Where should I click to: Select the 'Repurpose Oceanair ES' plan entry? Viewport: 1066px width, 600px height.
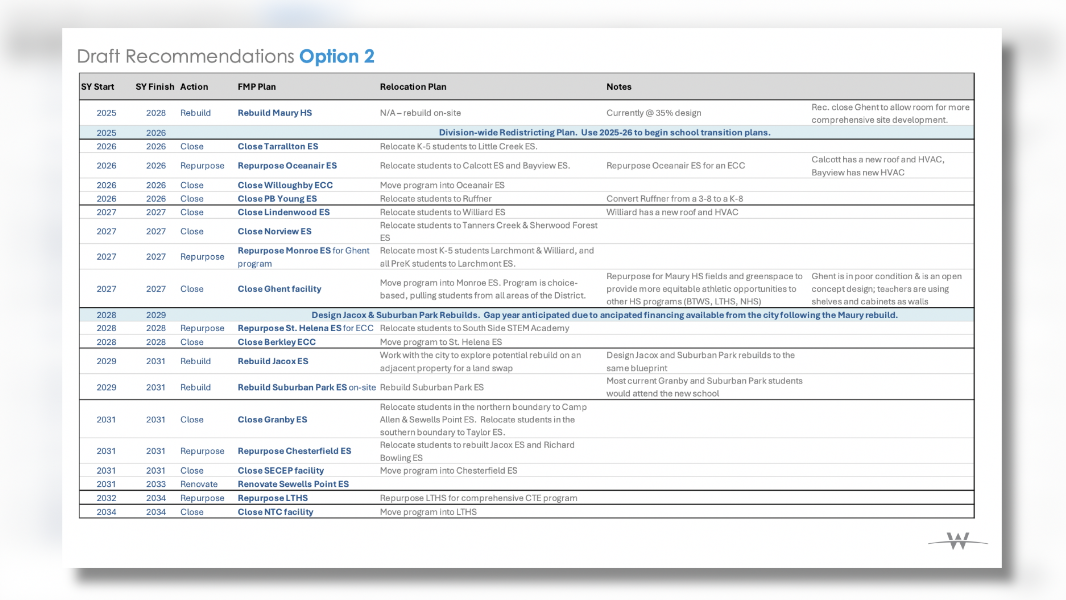(x=286, y=165)
